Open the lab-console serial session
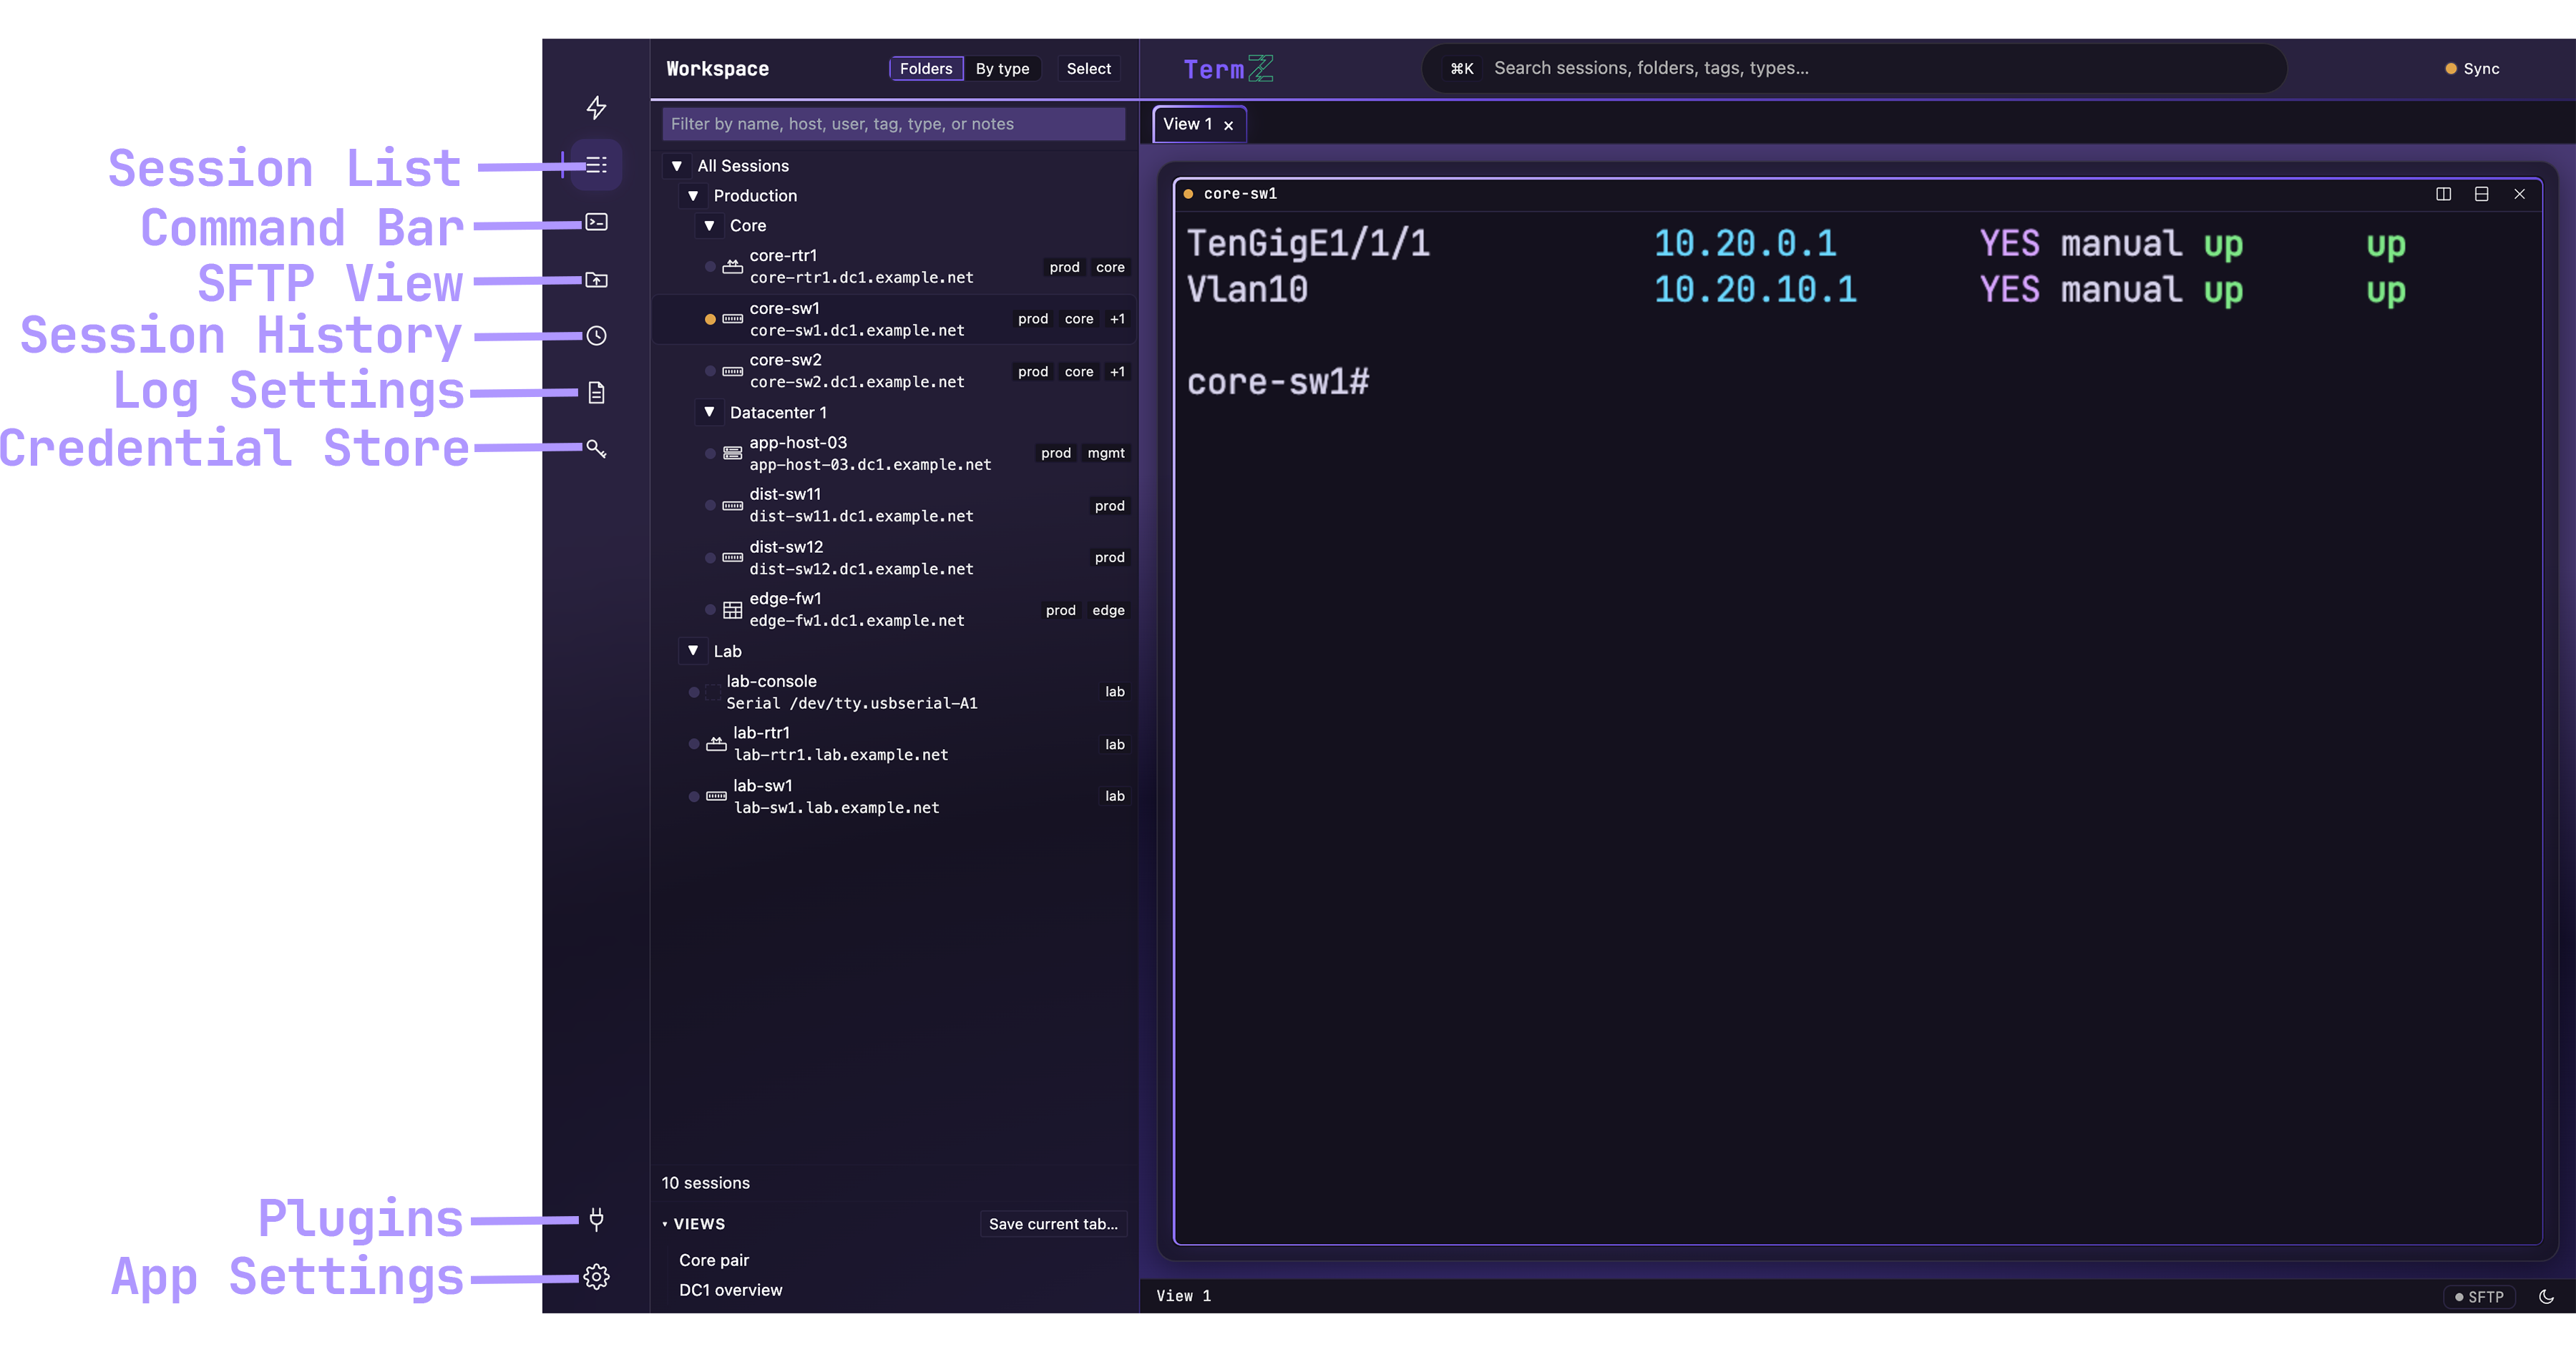This screenshot has width=2576, height=1352. [x=894, y=692]
